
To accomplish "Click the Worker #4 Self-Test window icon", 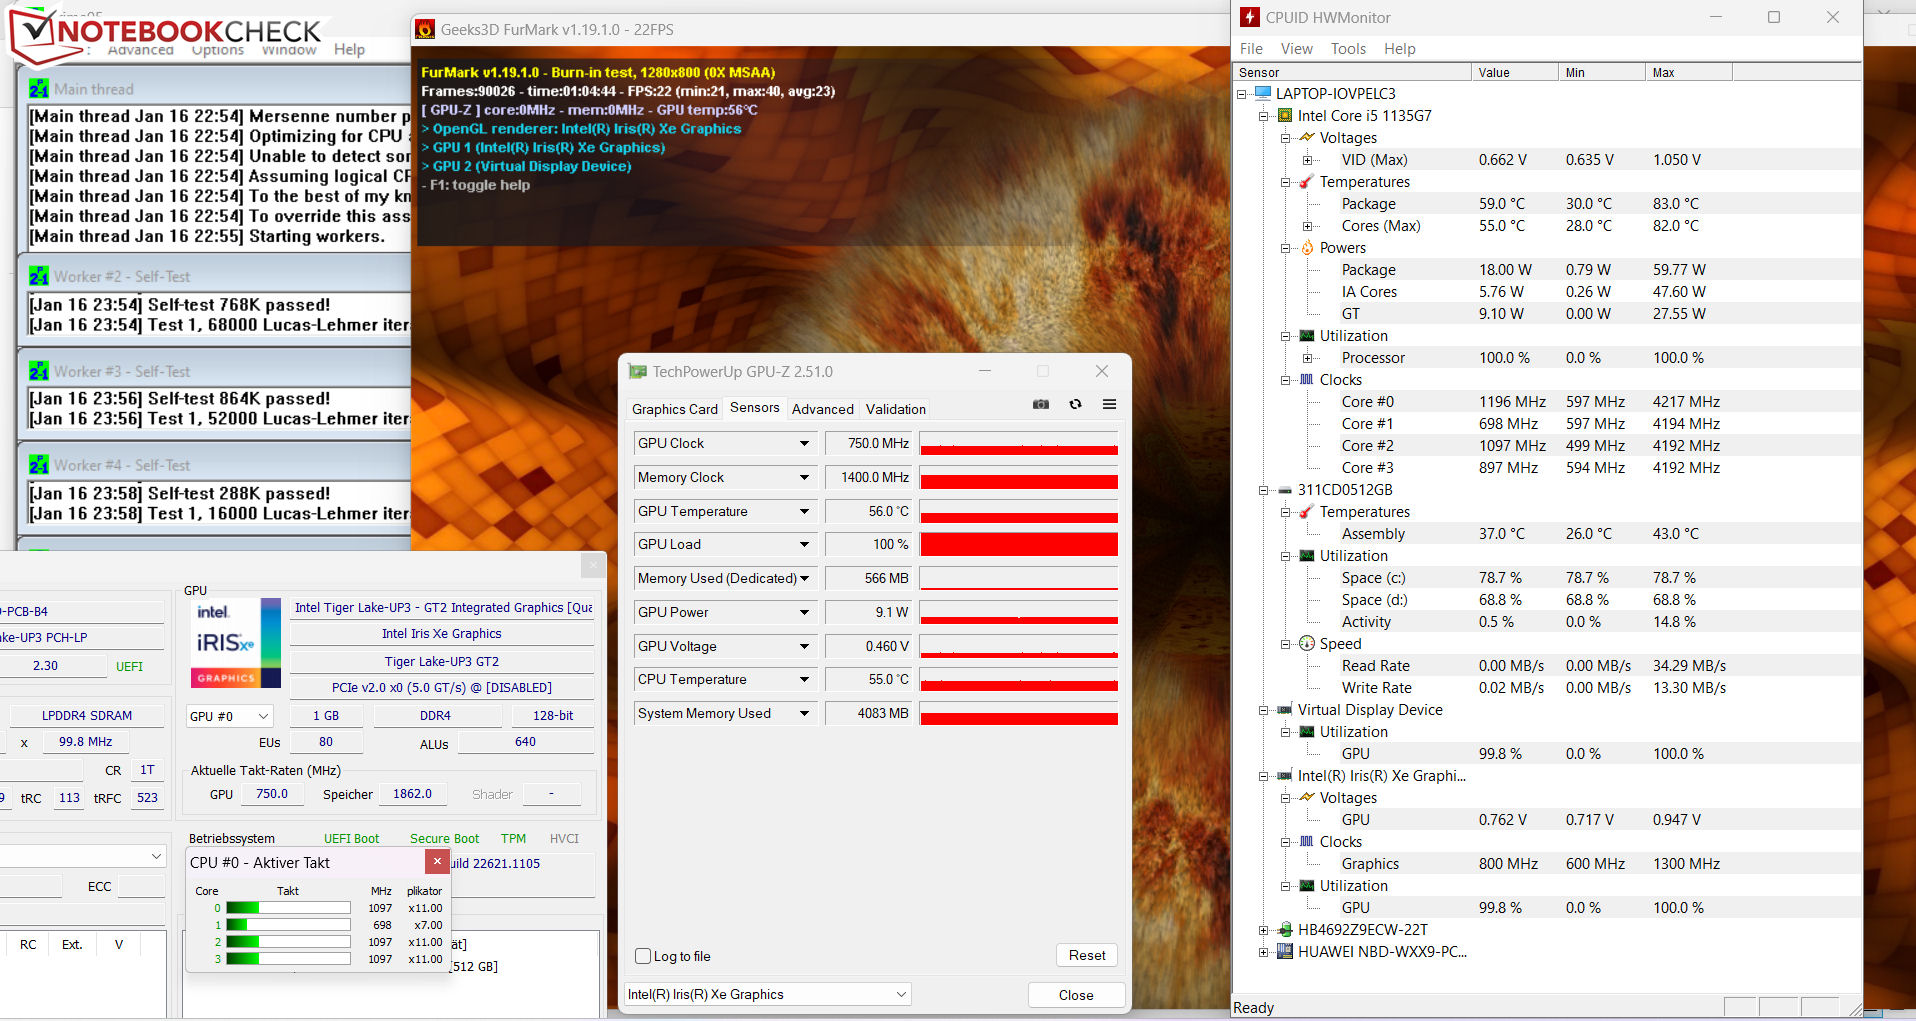I will [39, 465].
